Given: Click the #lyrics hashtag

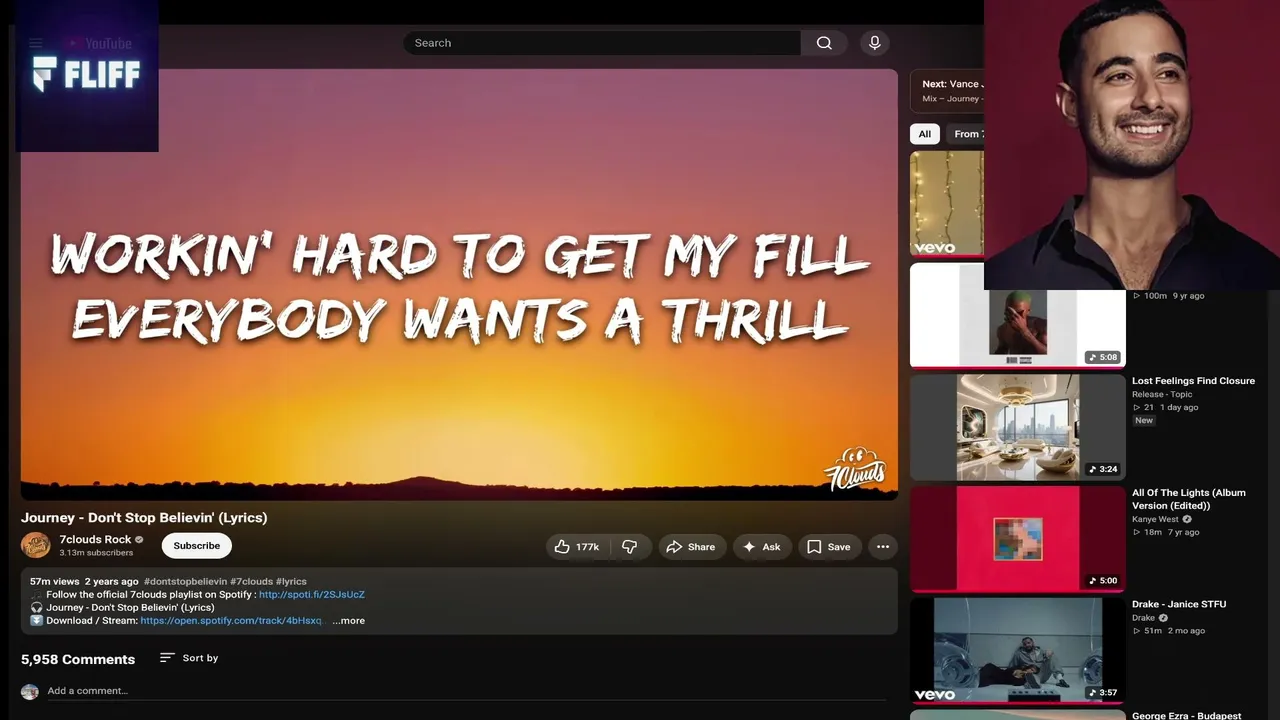Looking at the screenshot, I should (291, 582).
